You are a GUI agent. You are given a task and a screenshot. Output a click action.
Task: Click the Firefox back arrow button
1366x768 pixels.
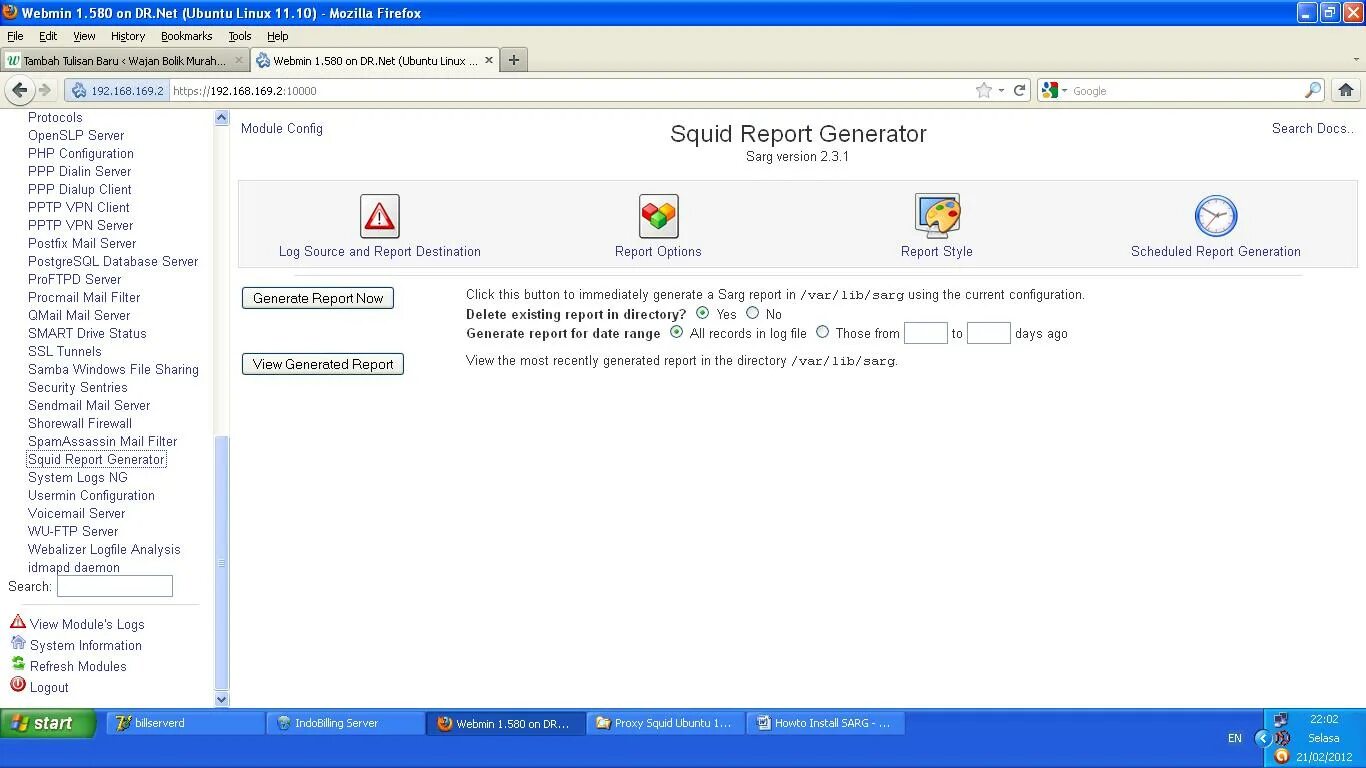[x=19, y=90]
